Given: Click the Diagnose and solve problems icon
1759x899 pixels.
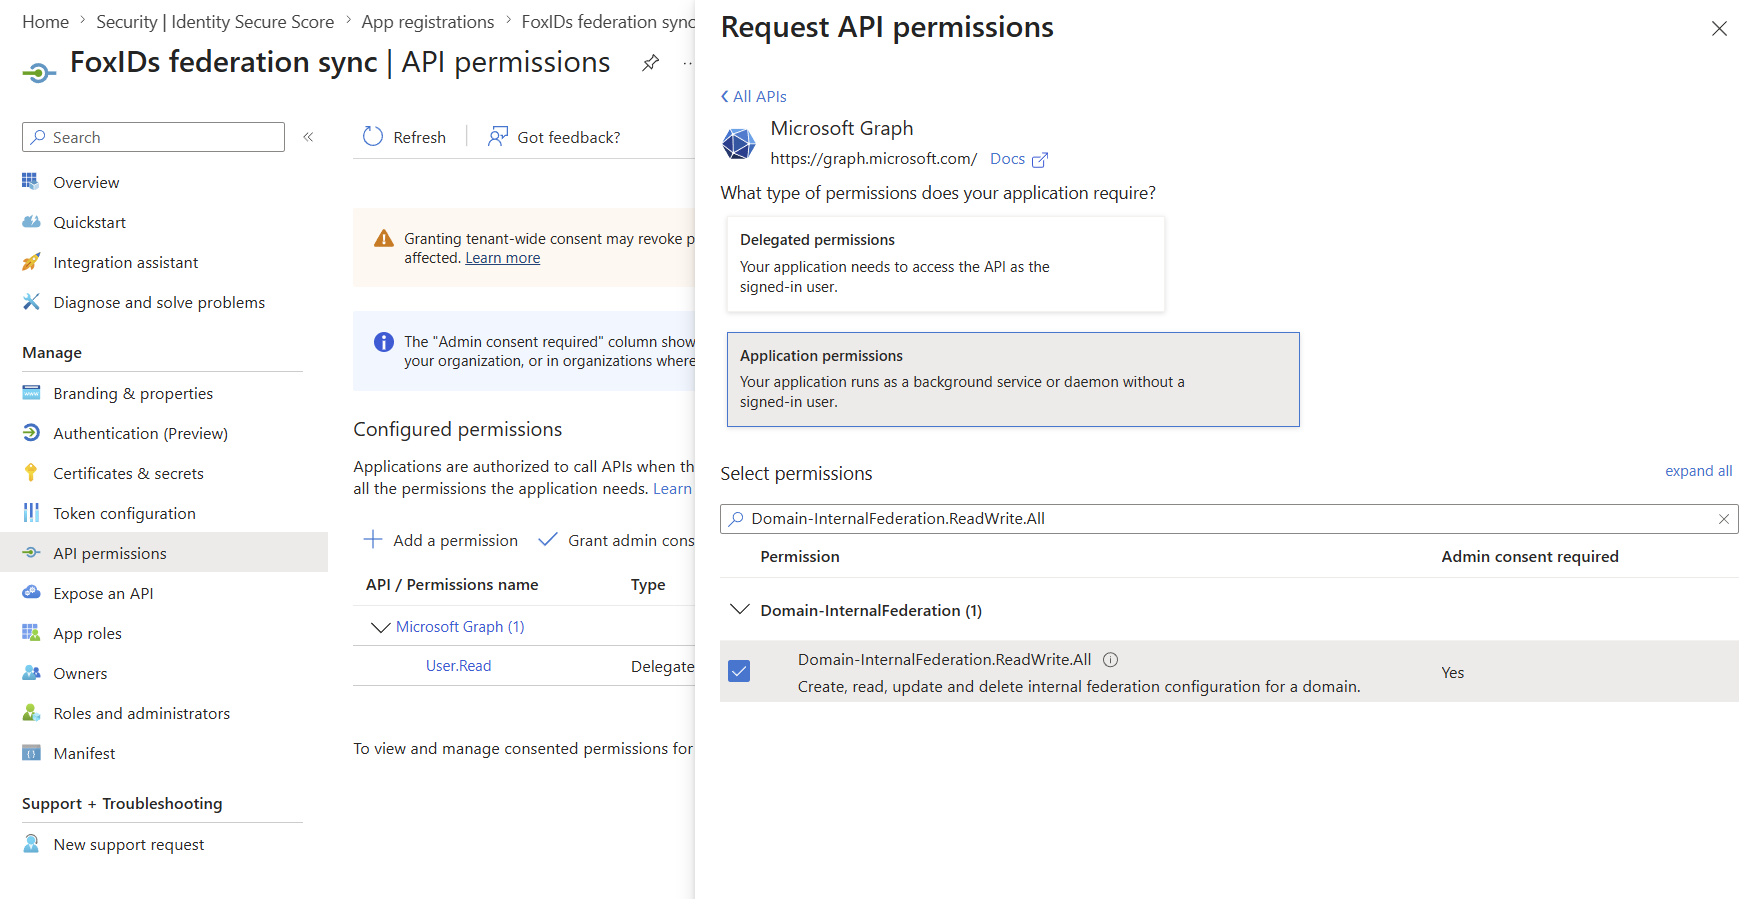Looking at the screenshot, I should click(31, 302).
